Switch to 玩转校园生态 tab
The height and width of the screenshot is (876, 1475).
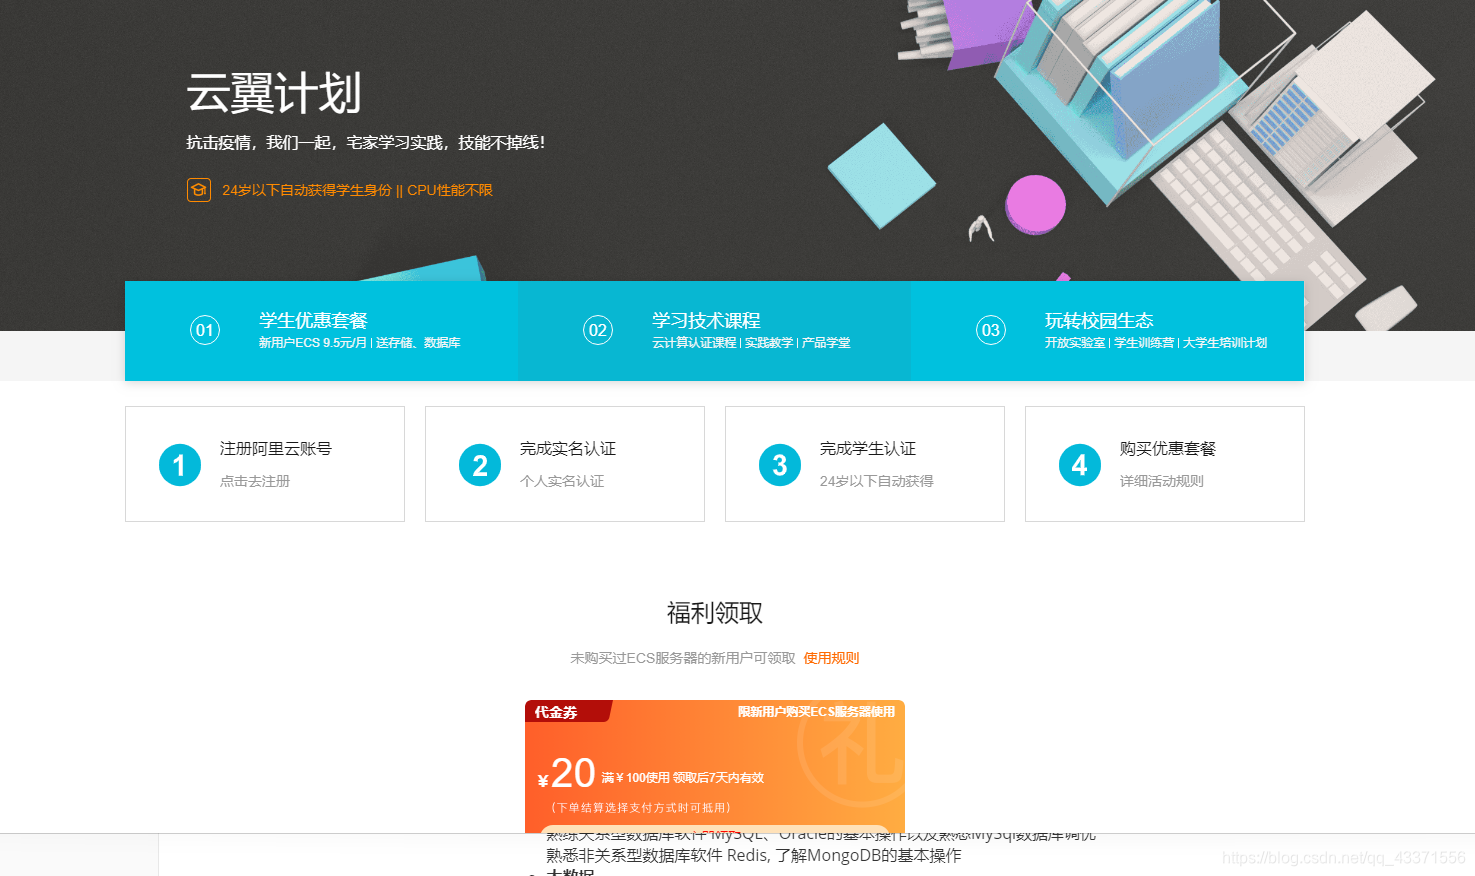[1107, 331]
